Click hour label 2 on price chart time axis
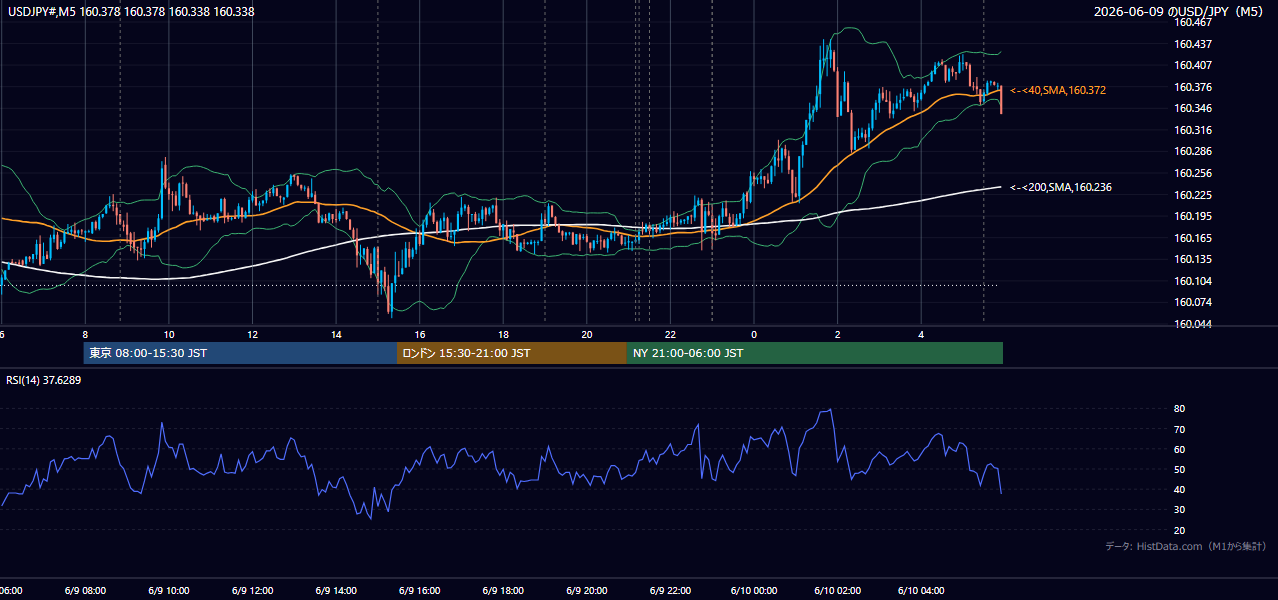The width and height of the screenshot is (1278, 600). click(x=838, y=335)
